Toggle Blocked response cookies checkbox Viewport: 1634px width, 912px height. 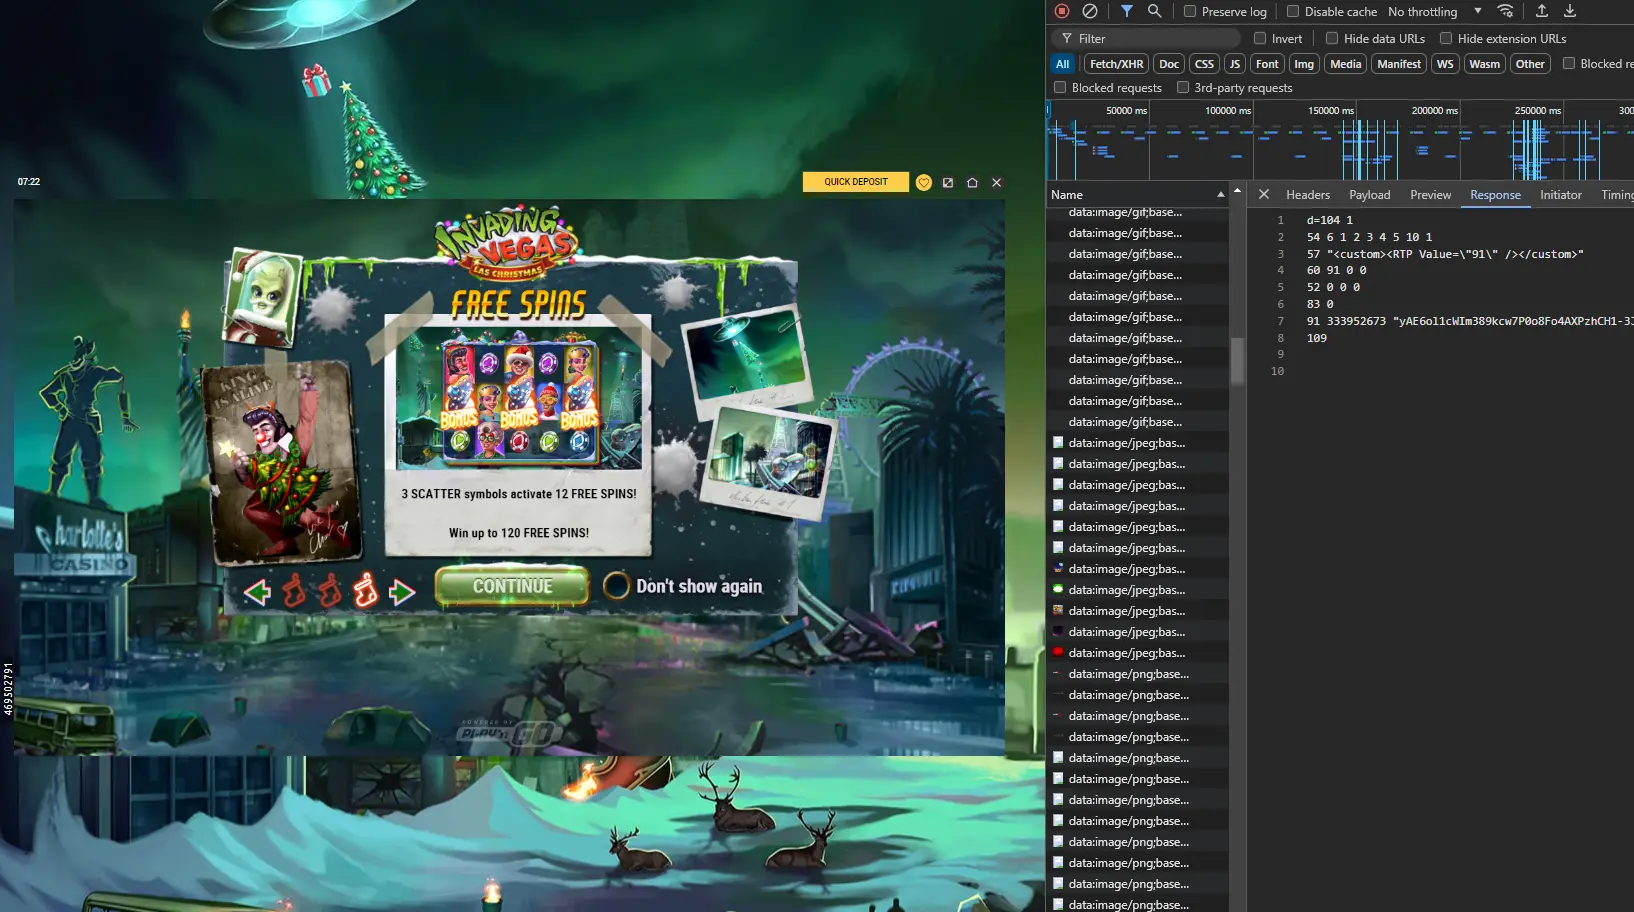[x=1569, y=63]
